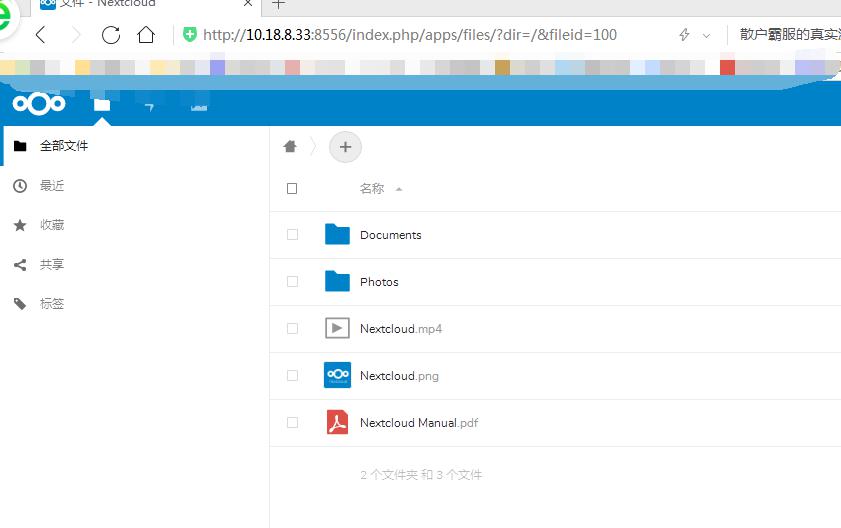
Task: Tick the checkbox for Nextcloud Manual.pdf
Action: (x=292, y=423)
